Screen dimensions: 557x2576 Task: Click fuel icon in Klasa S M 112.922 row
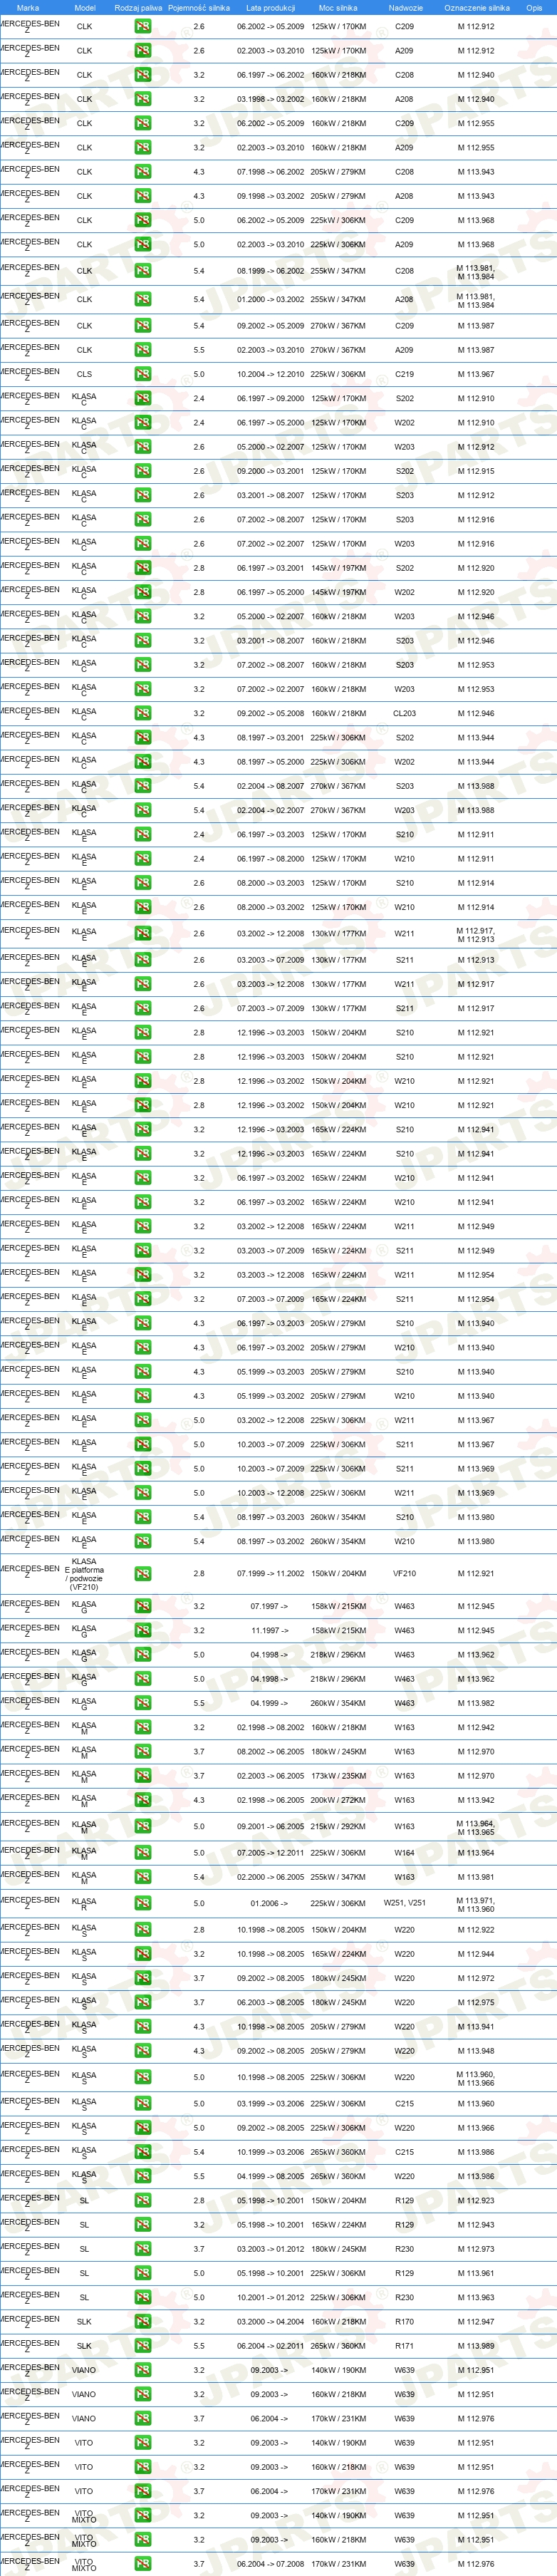tap(143, 1930)
